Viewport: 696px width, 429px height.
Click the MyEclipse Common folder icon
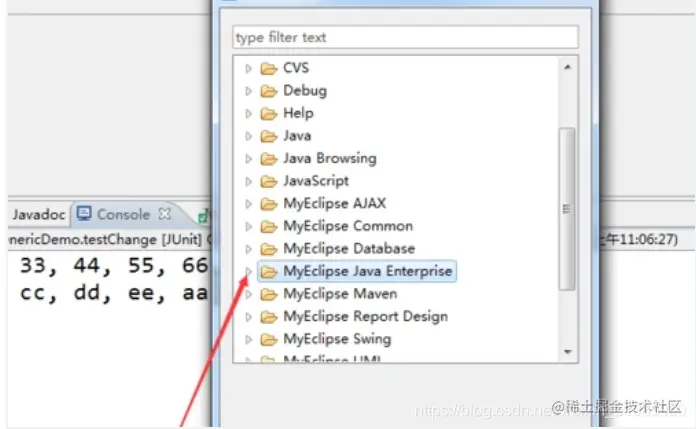click(269, 226)
